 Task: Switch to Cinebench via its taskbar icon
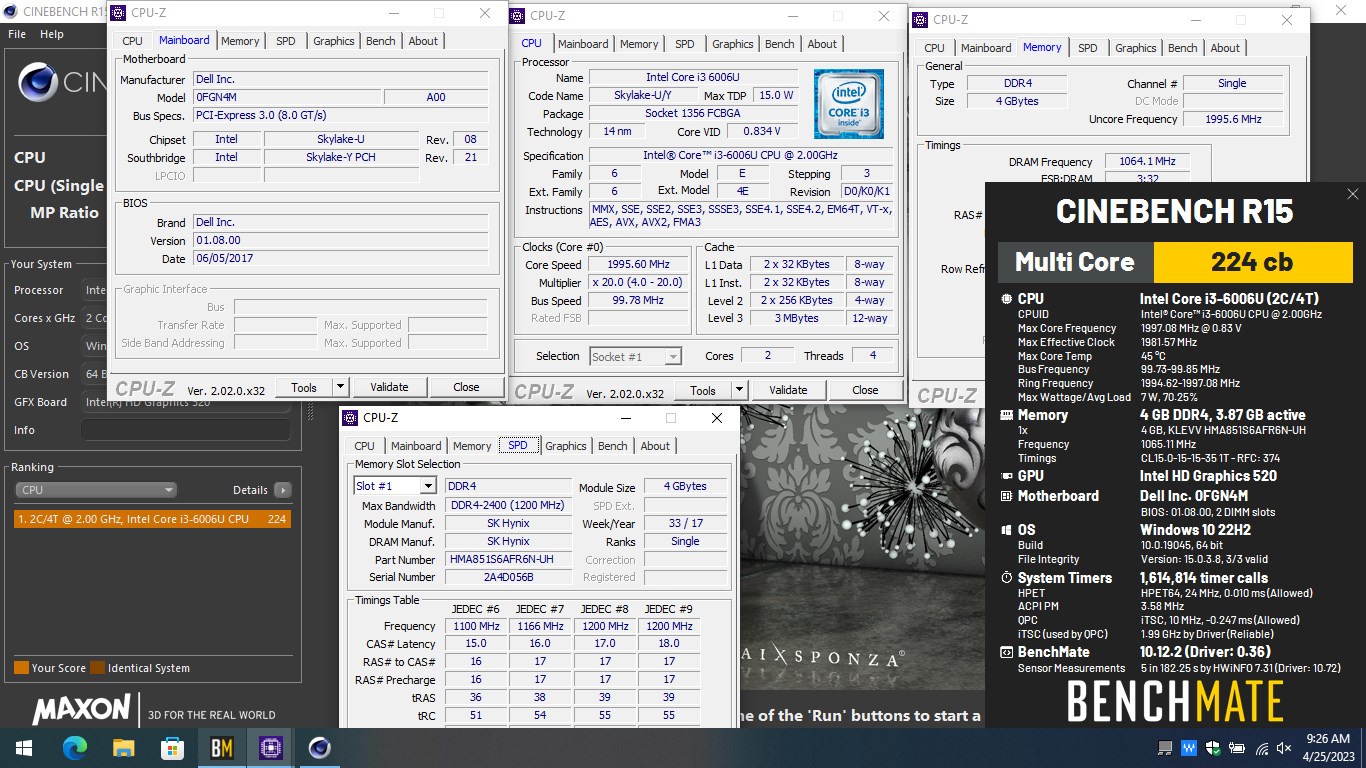coord(319,748)
